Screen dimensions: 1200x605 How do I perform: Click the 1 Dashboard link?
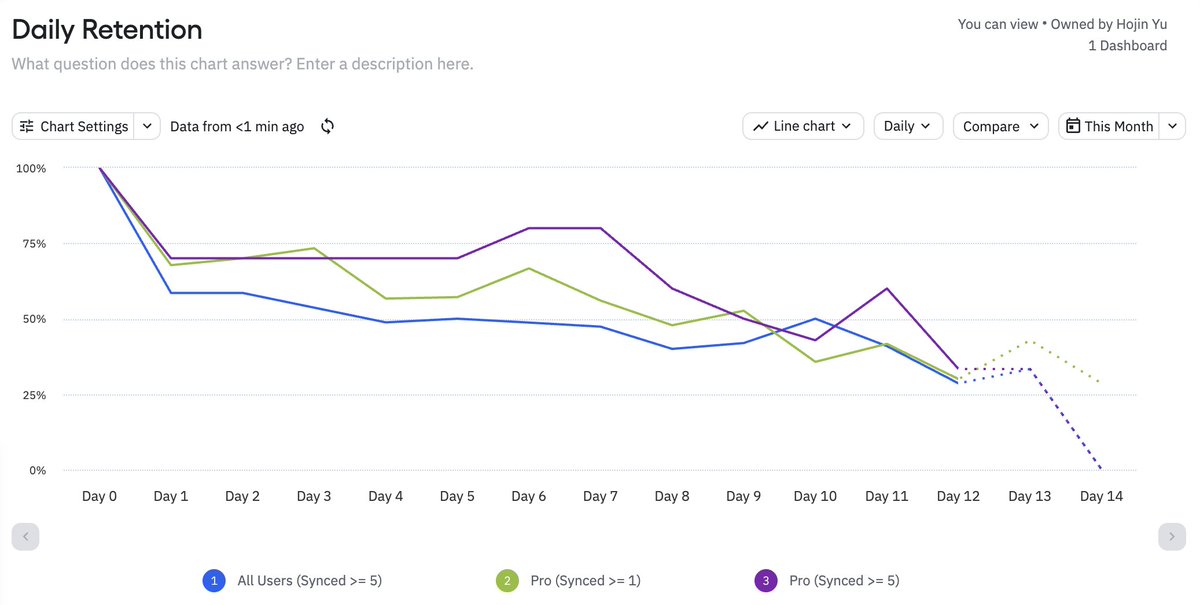pos(1127,45)
